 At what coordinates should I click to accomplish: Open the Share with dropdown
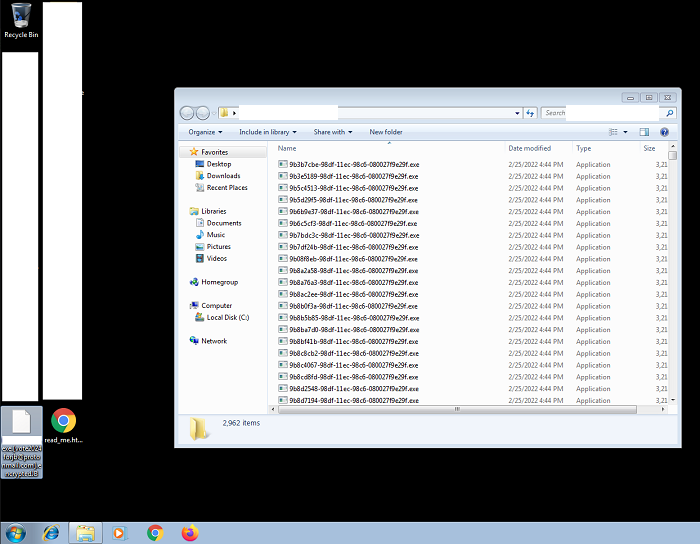click(332, 132)
